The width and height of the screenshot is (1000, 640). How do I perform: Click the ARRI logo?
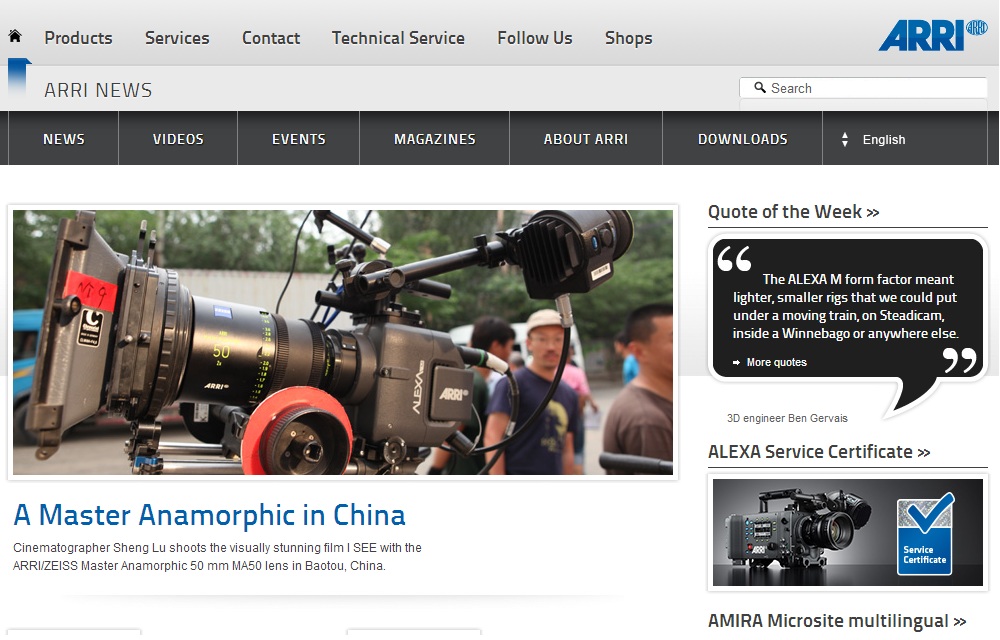tap(932, 35)
